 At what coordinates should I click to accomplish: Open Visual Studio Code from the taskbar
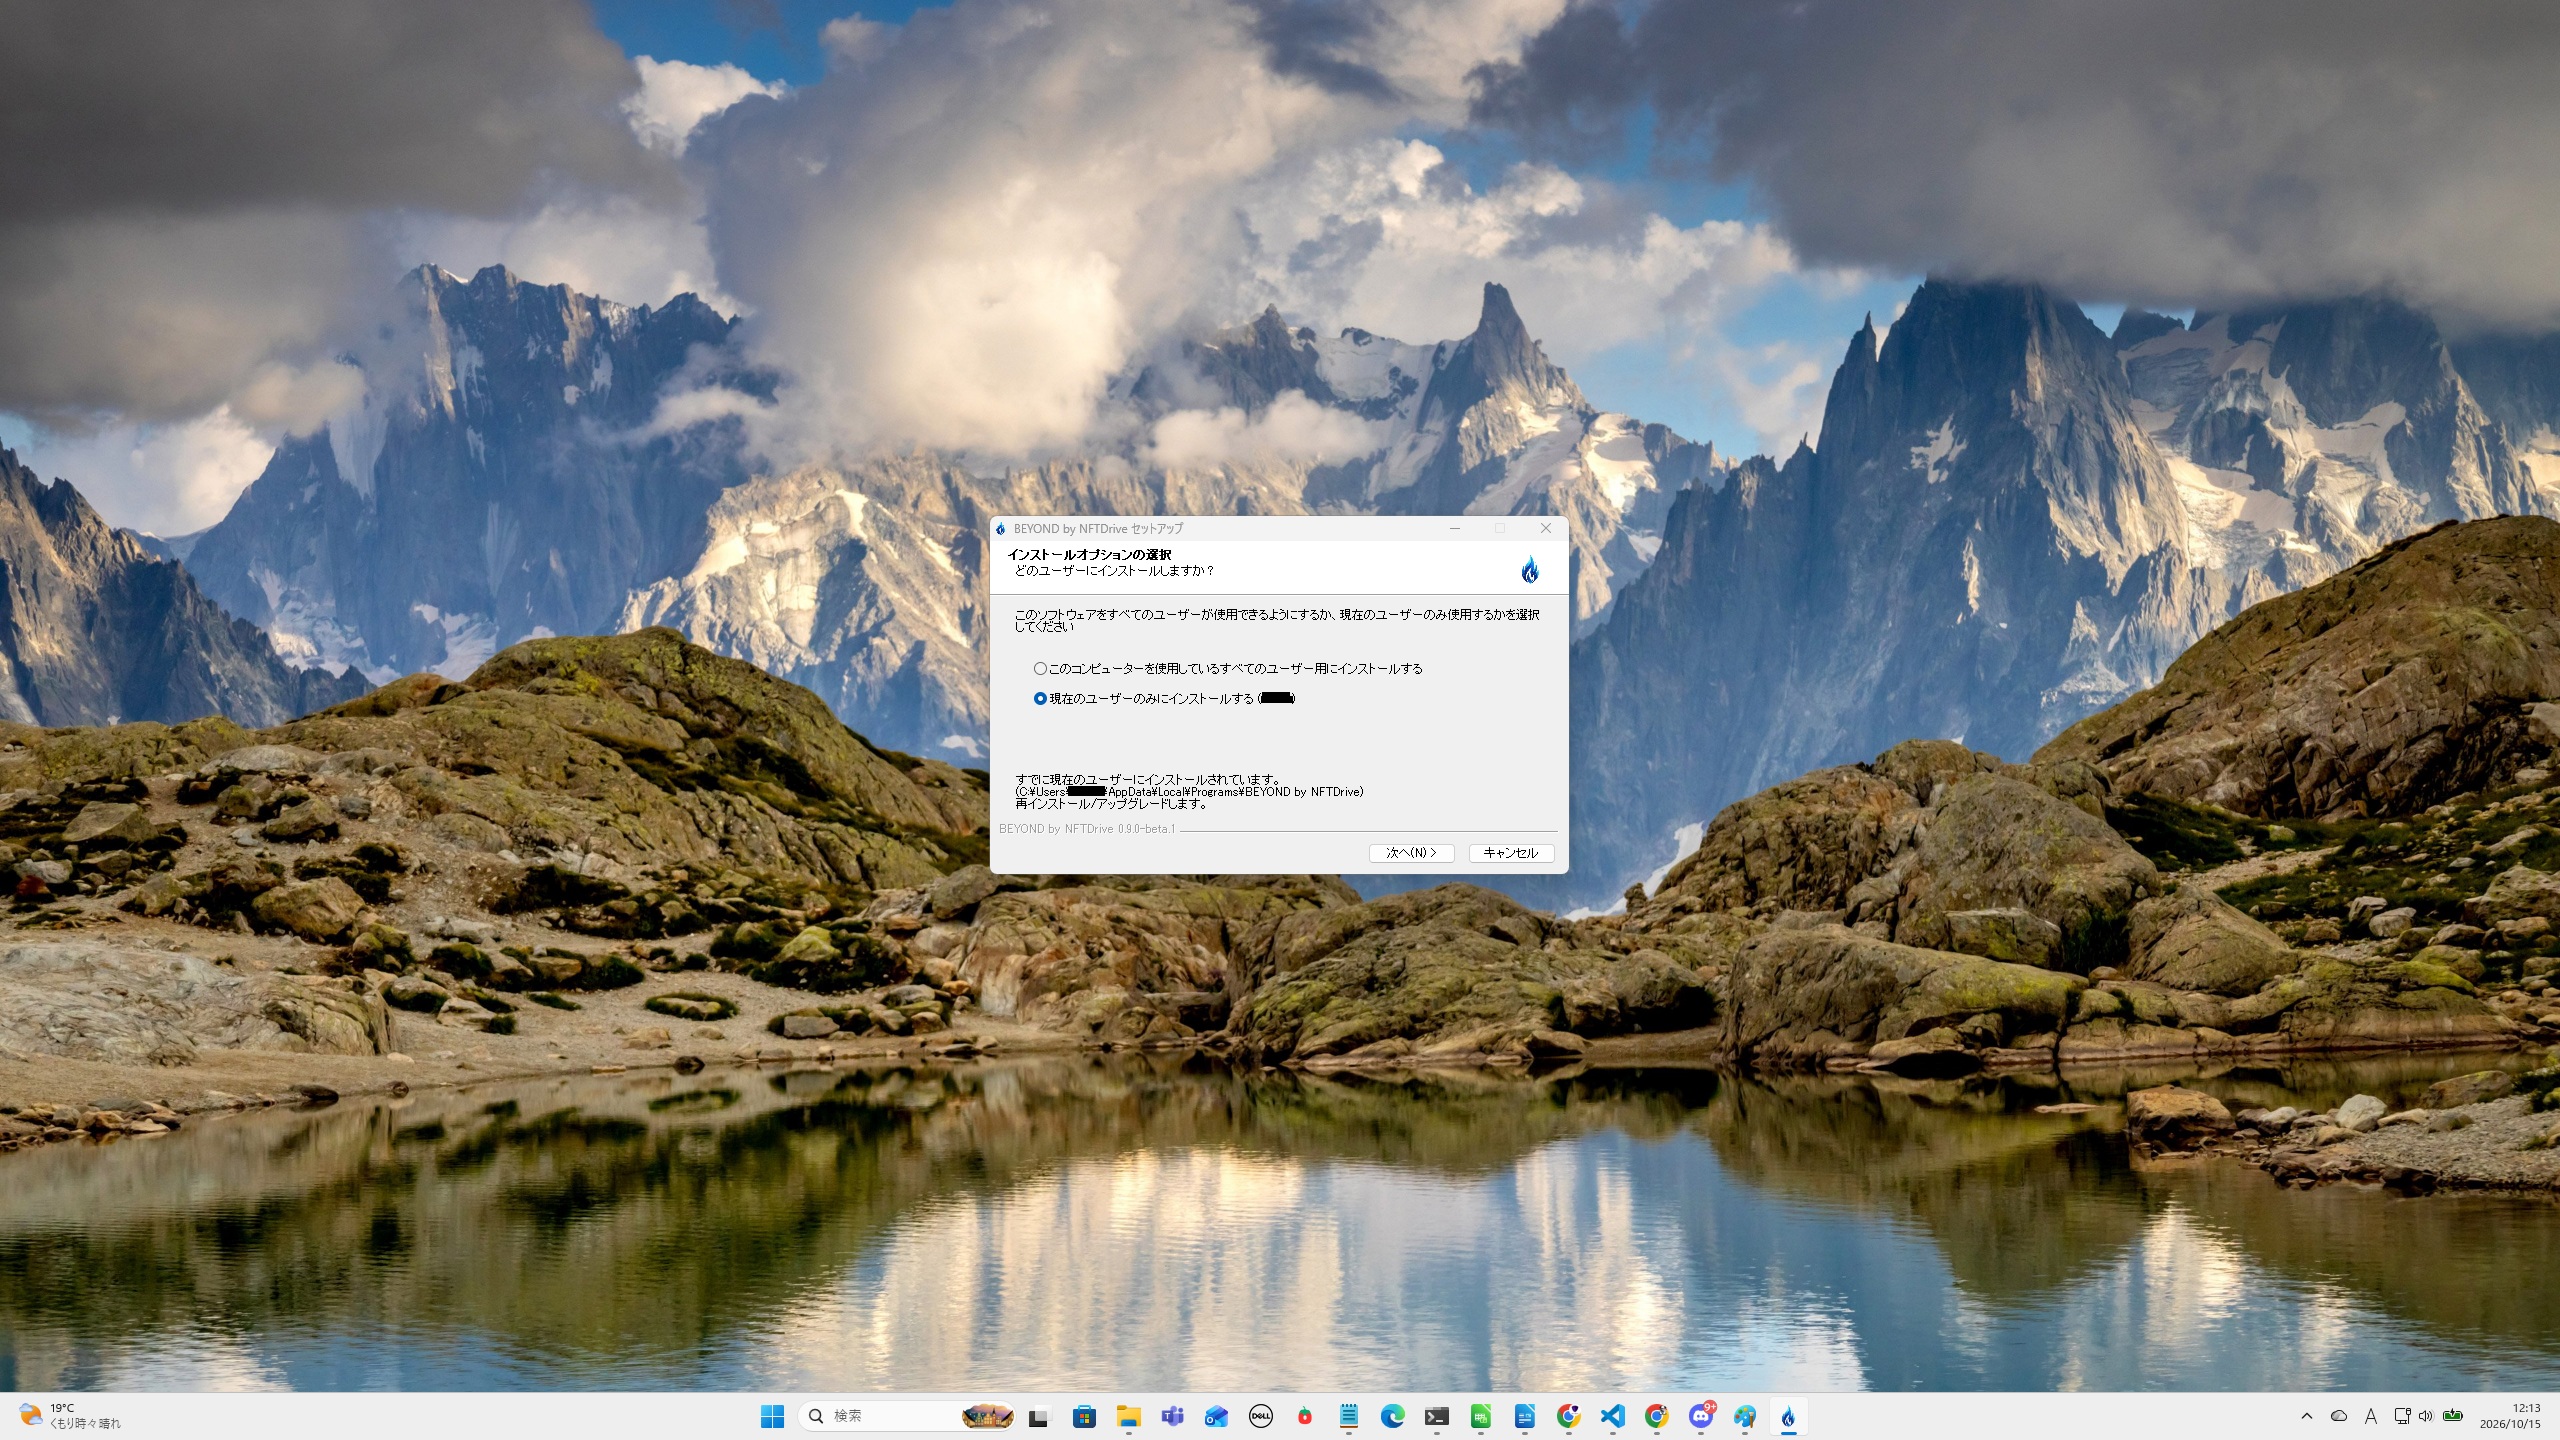1612,1416
